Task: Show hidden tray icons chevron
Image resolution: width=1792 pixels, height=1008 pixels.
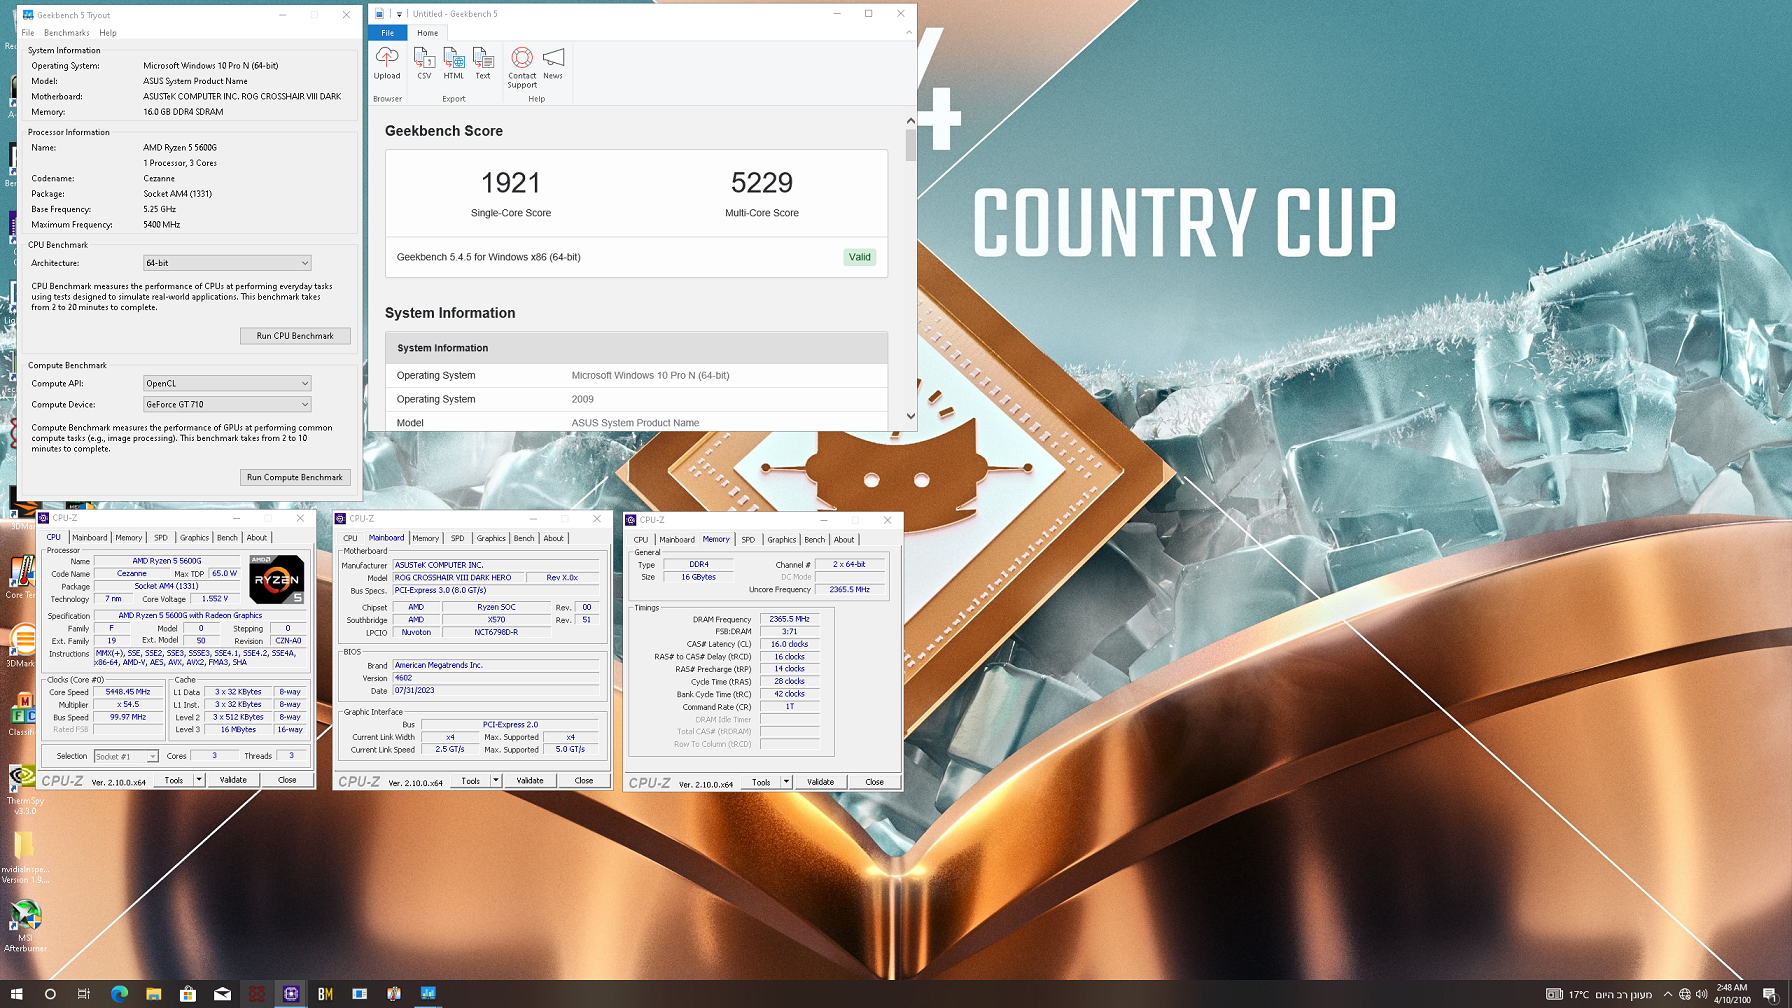Action: point(1667,994)
